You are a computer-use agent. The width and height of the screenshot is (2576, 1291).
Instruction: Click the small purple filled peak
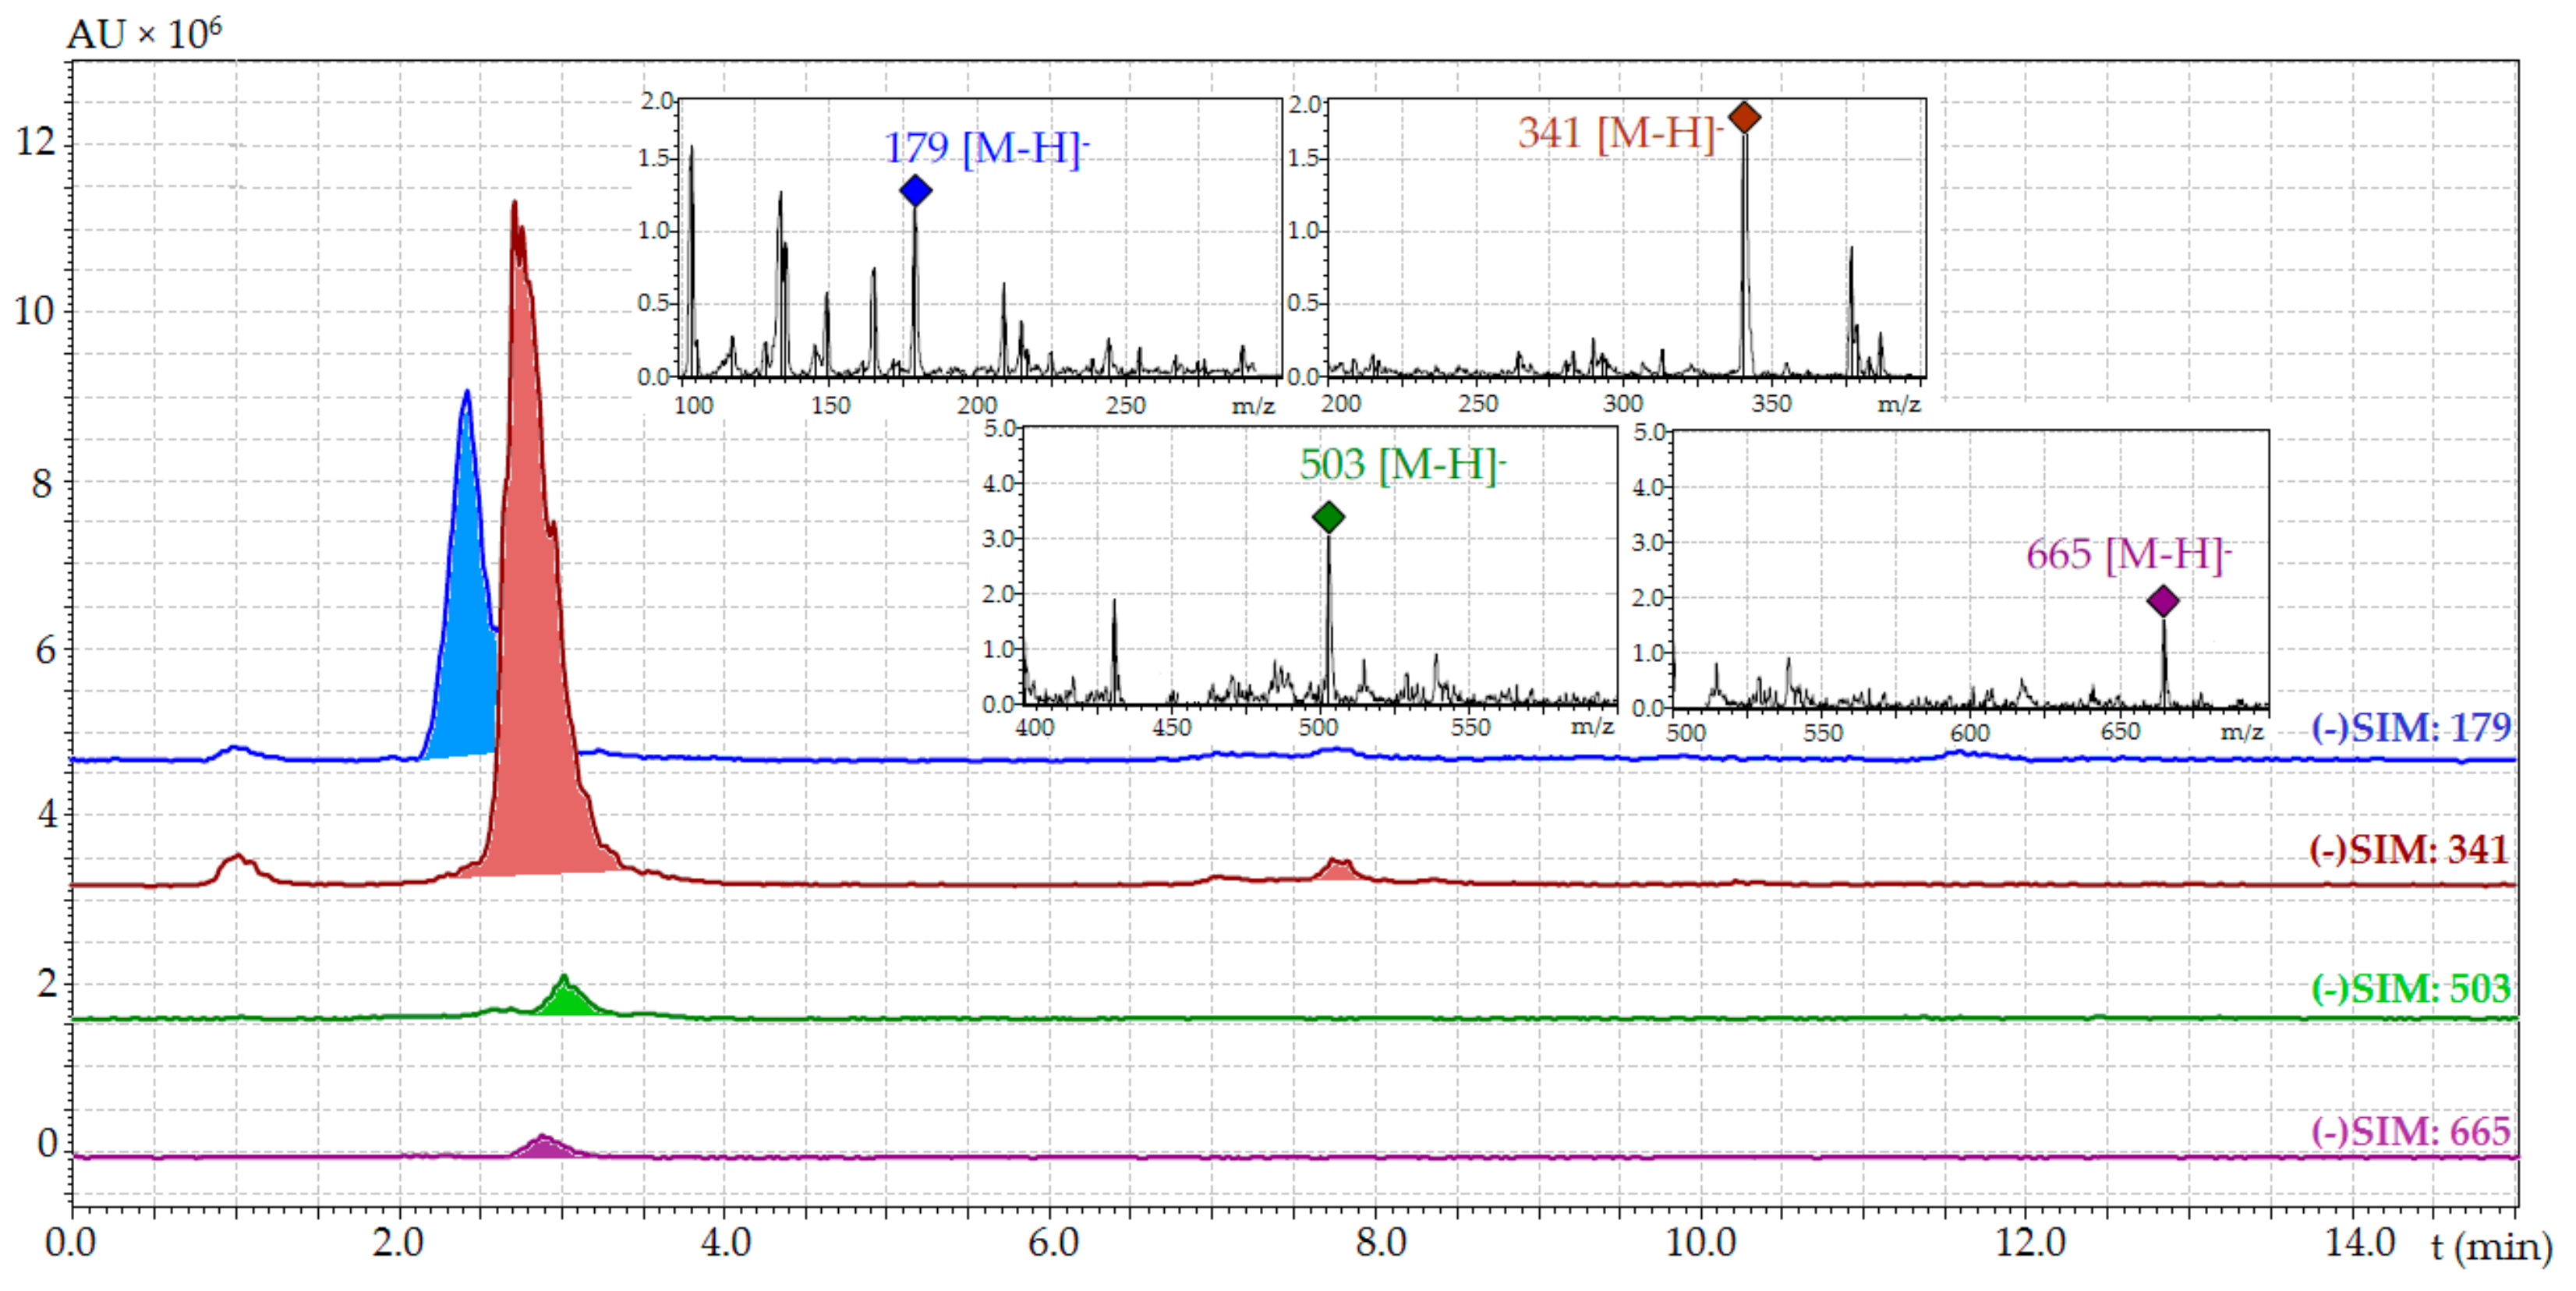pyautogui.click(x=543, y=1147)
